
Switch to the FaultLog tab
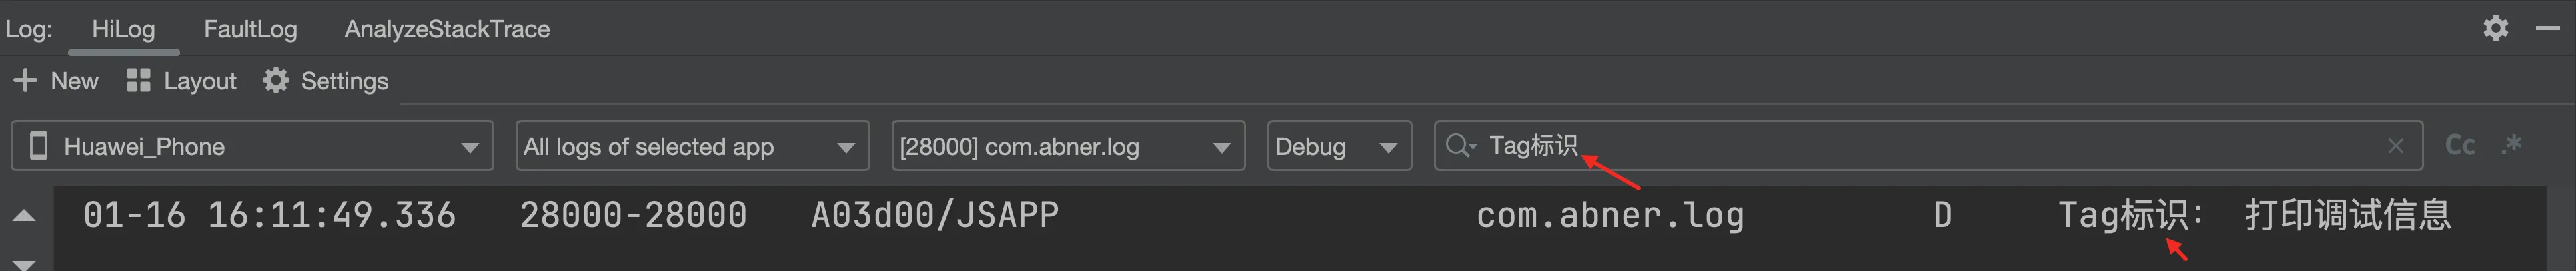[x=250, y=29]
